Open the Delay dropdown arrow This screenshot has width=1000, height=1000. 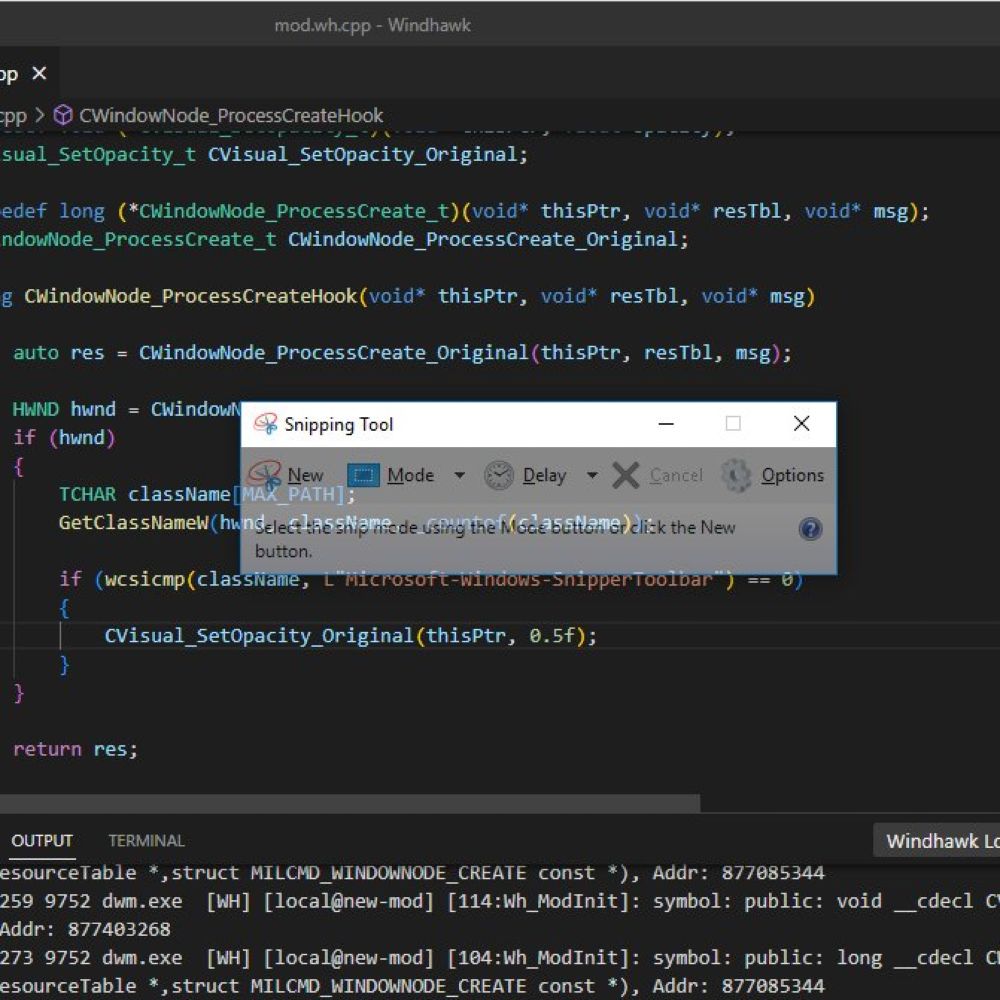[592, 475]
